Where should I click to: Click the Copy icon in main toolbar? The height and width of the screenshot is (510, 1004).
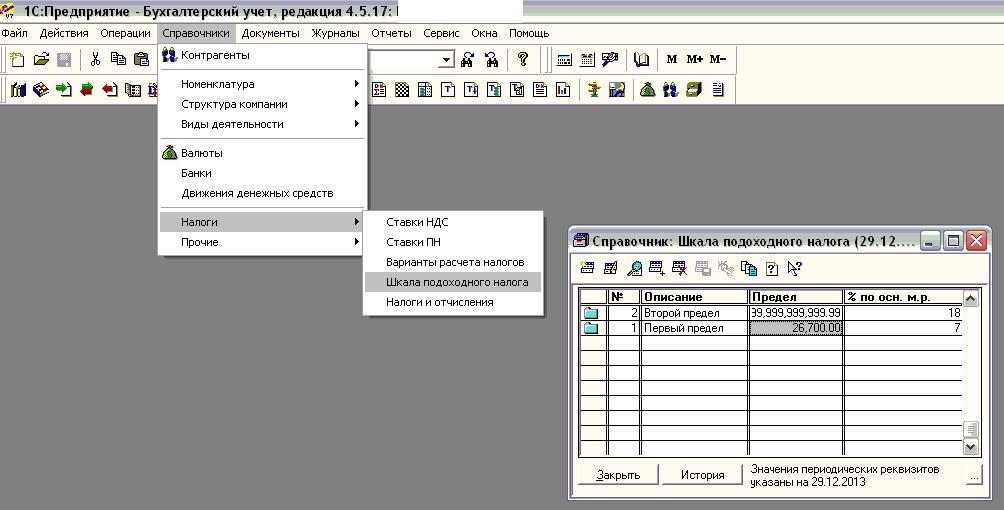tap(118, 60)
